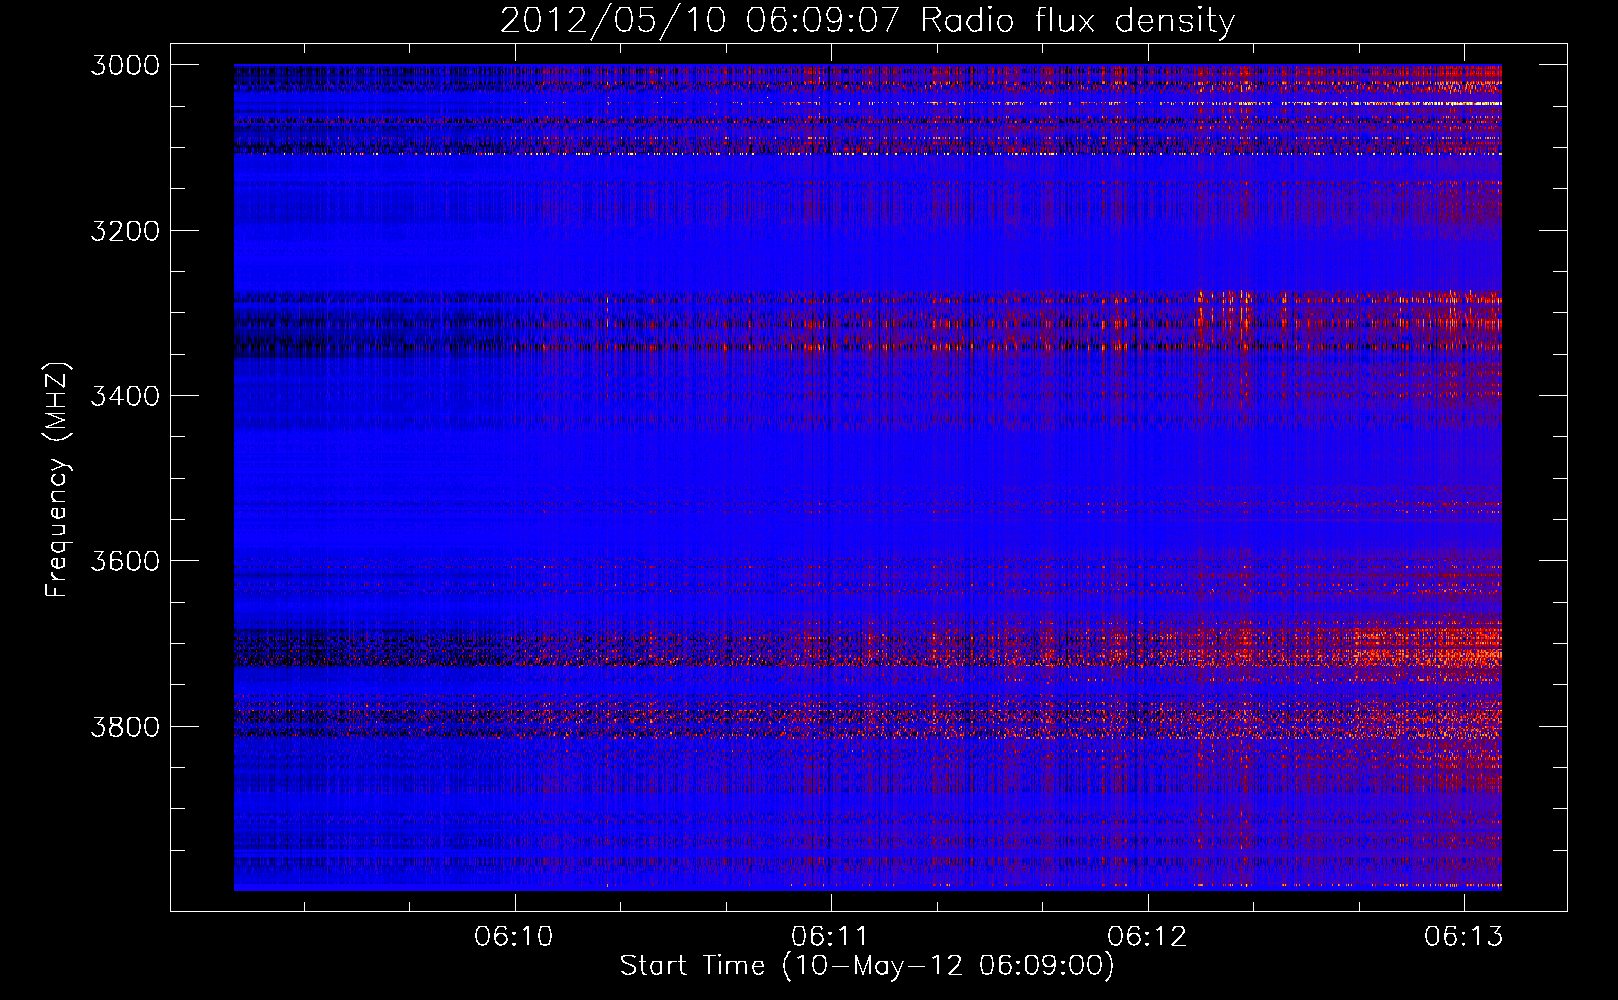Click the plot title '2012/05/10 06:09:07 Radio flux density'
Viewport: 1618px width, 1000px height.
(867, 20)
